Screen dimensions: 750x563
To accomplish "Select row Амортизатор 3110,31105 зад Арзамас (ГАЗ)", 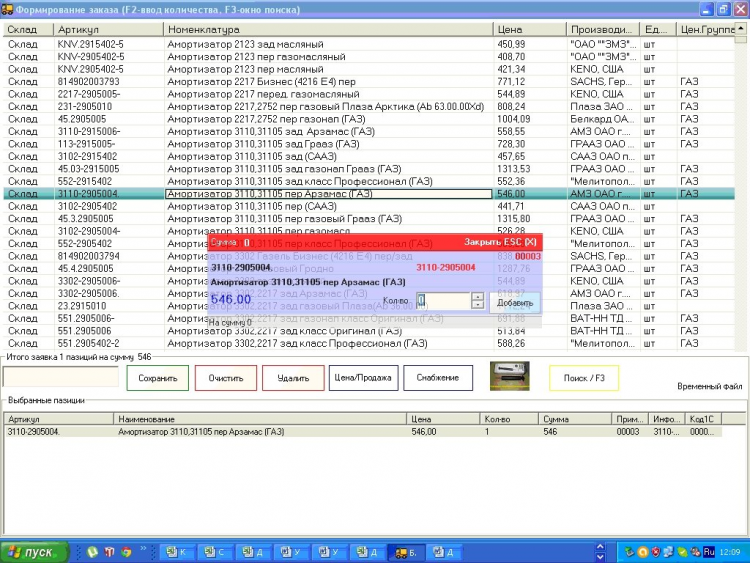I will [369, 131].
